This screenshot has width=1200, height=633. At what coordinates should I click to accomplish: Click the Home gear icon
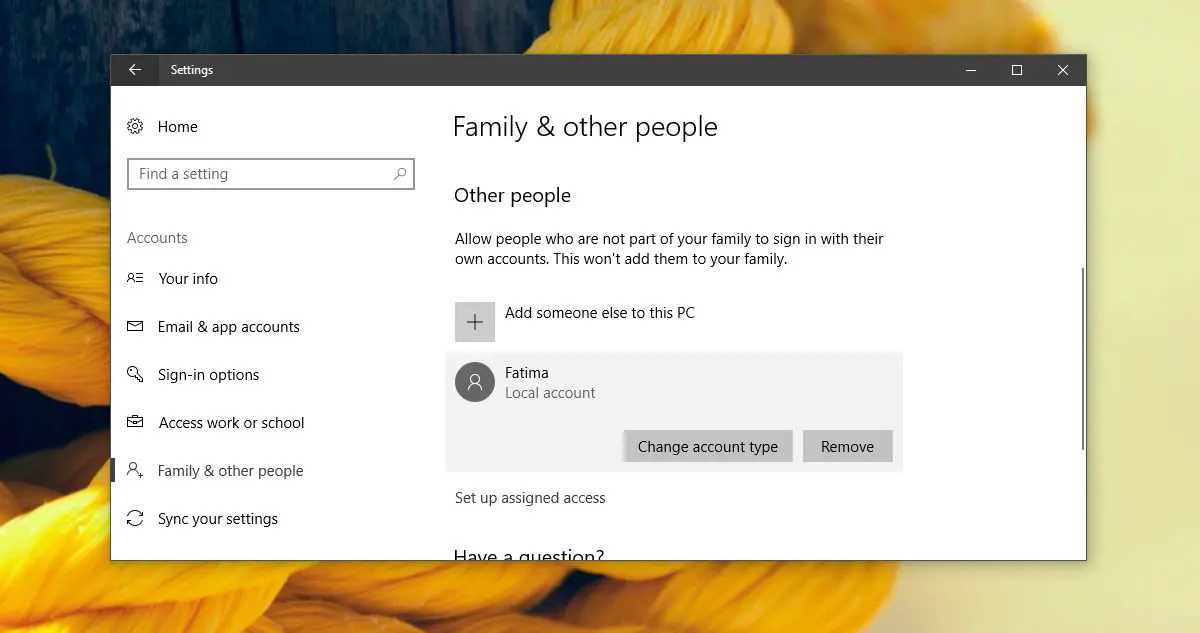click(135, 127)
